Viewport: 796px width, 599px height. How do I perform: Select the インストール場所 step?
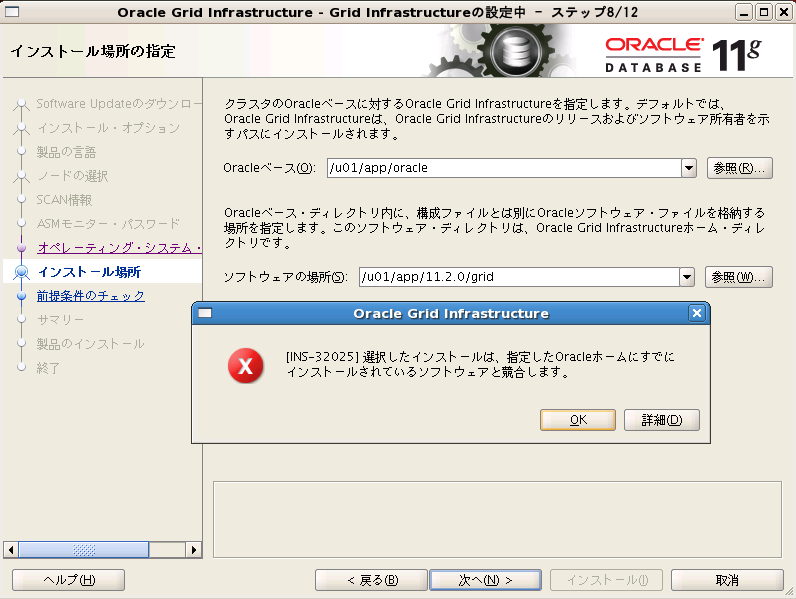click(89, 272)
